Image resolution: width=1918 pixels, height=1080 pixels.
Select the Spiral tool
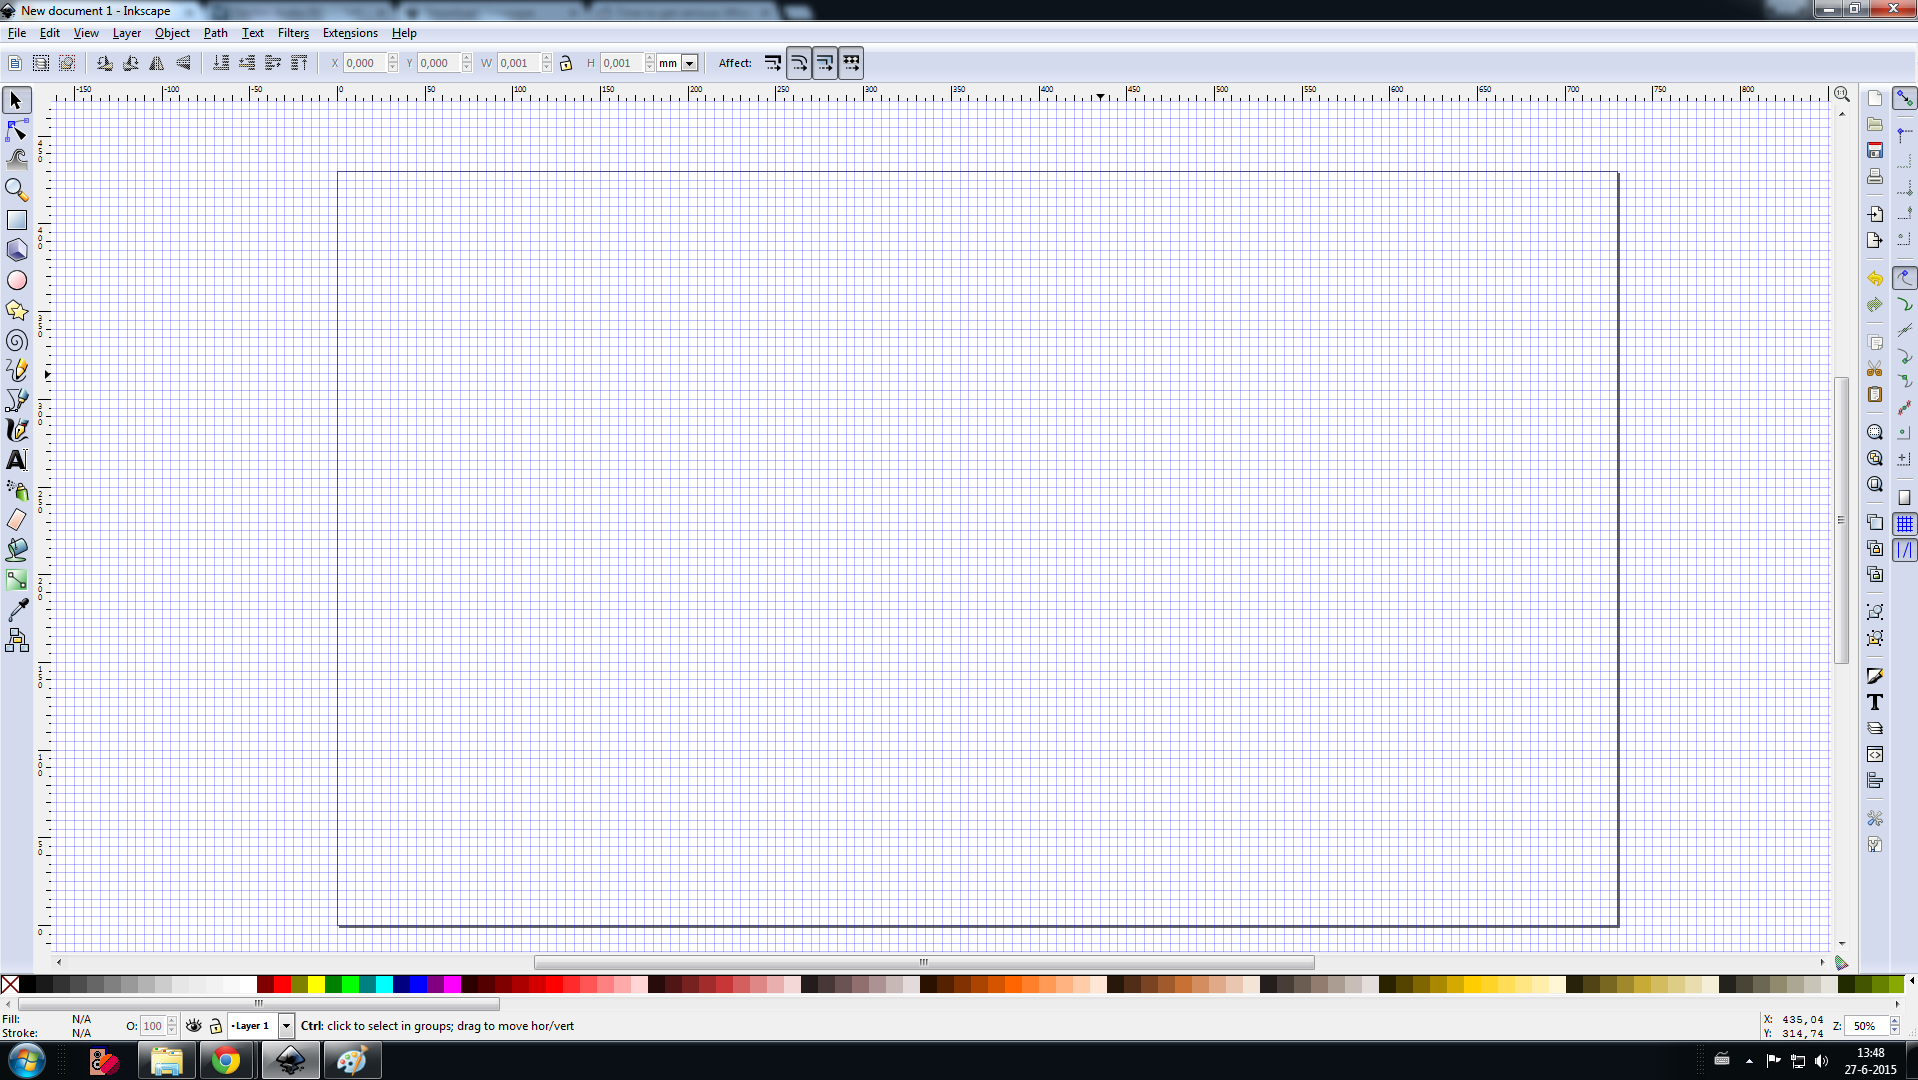(x=17, y=341)
